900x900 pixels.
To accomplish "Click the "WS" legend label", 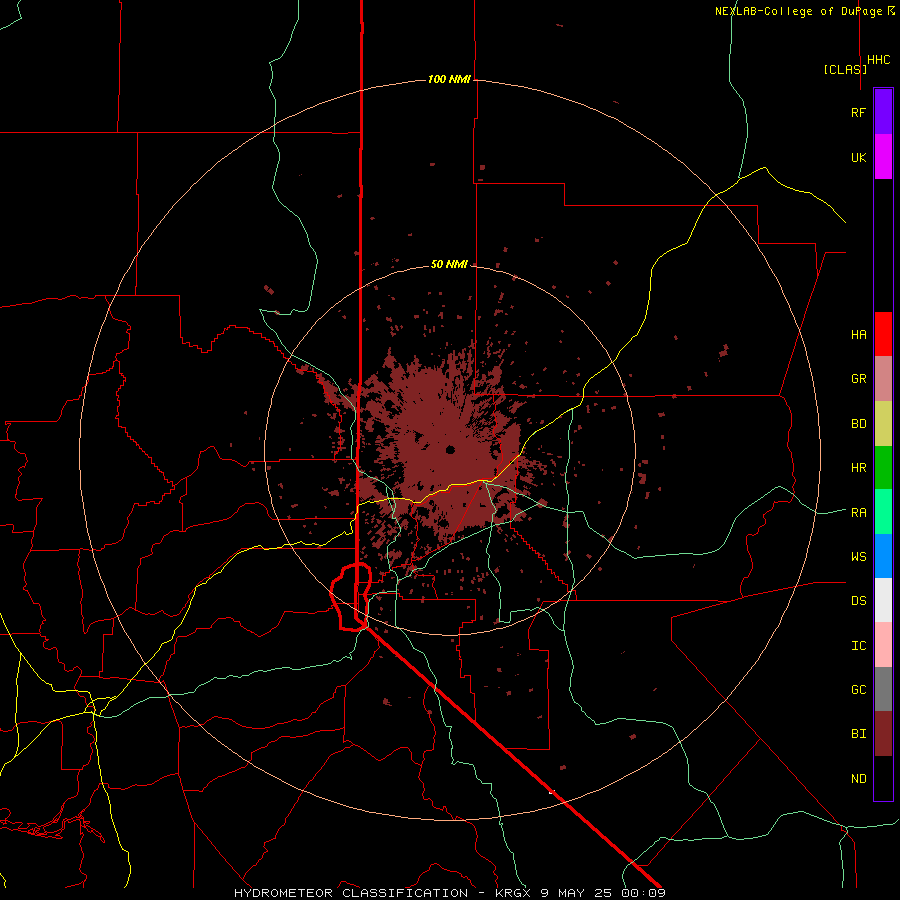I will pos(859,556).
